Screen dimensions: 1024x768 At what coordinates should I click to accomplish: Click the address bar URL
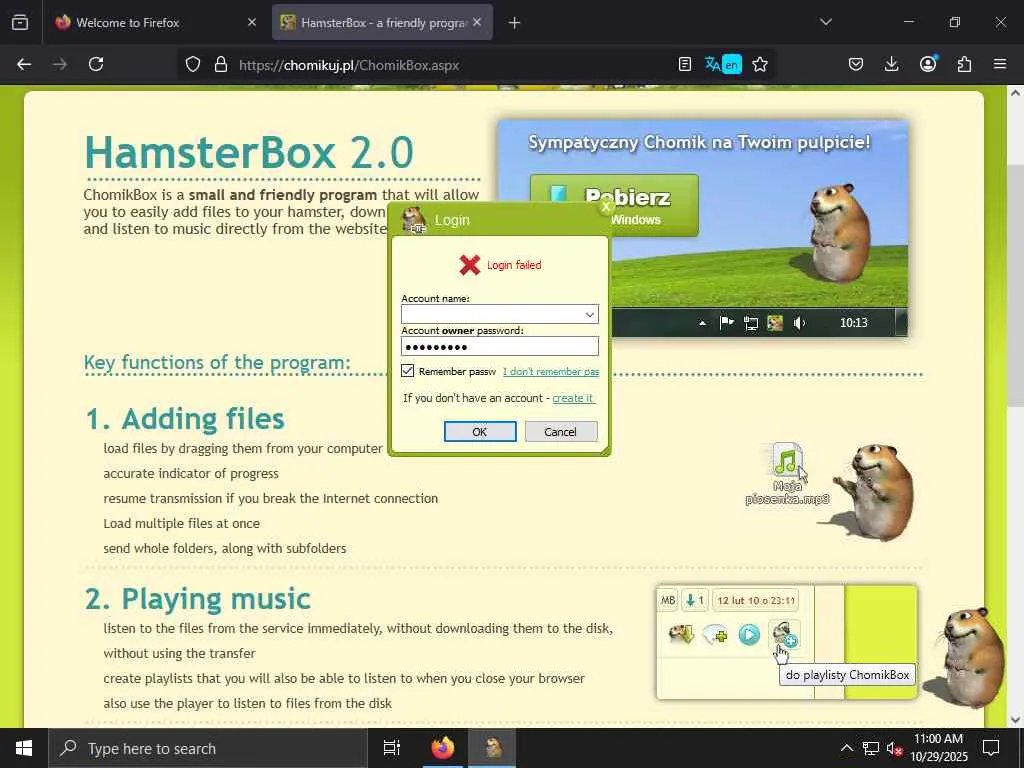(349, 65)
